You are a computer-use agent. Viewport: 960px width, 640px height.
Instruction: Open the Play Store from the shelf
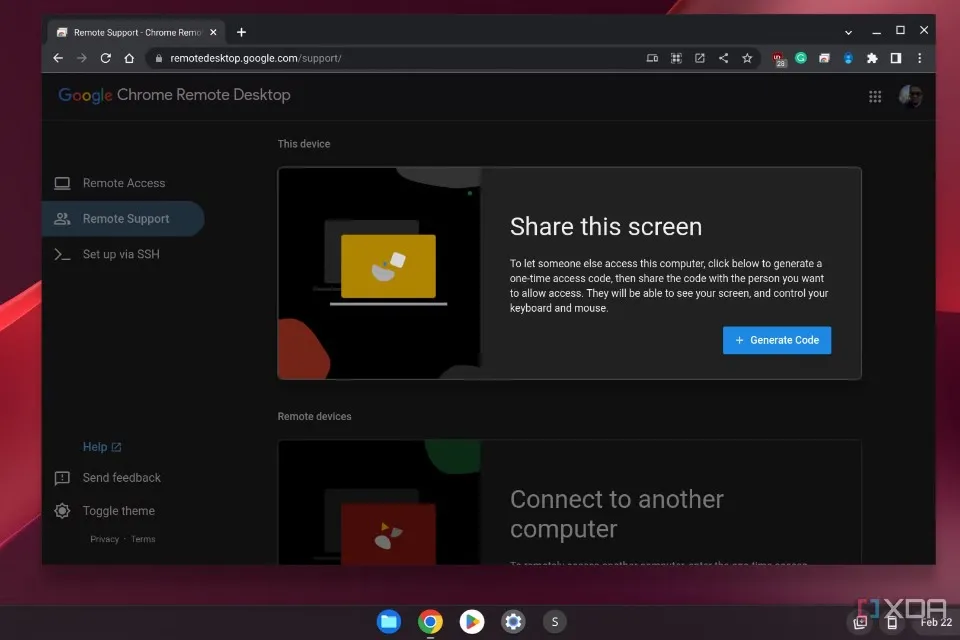coord(470,621)
